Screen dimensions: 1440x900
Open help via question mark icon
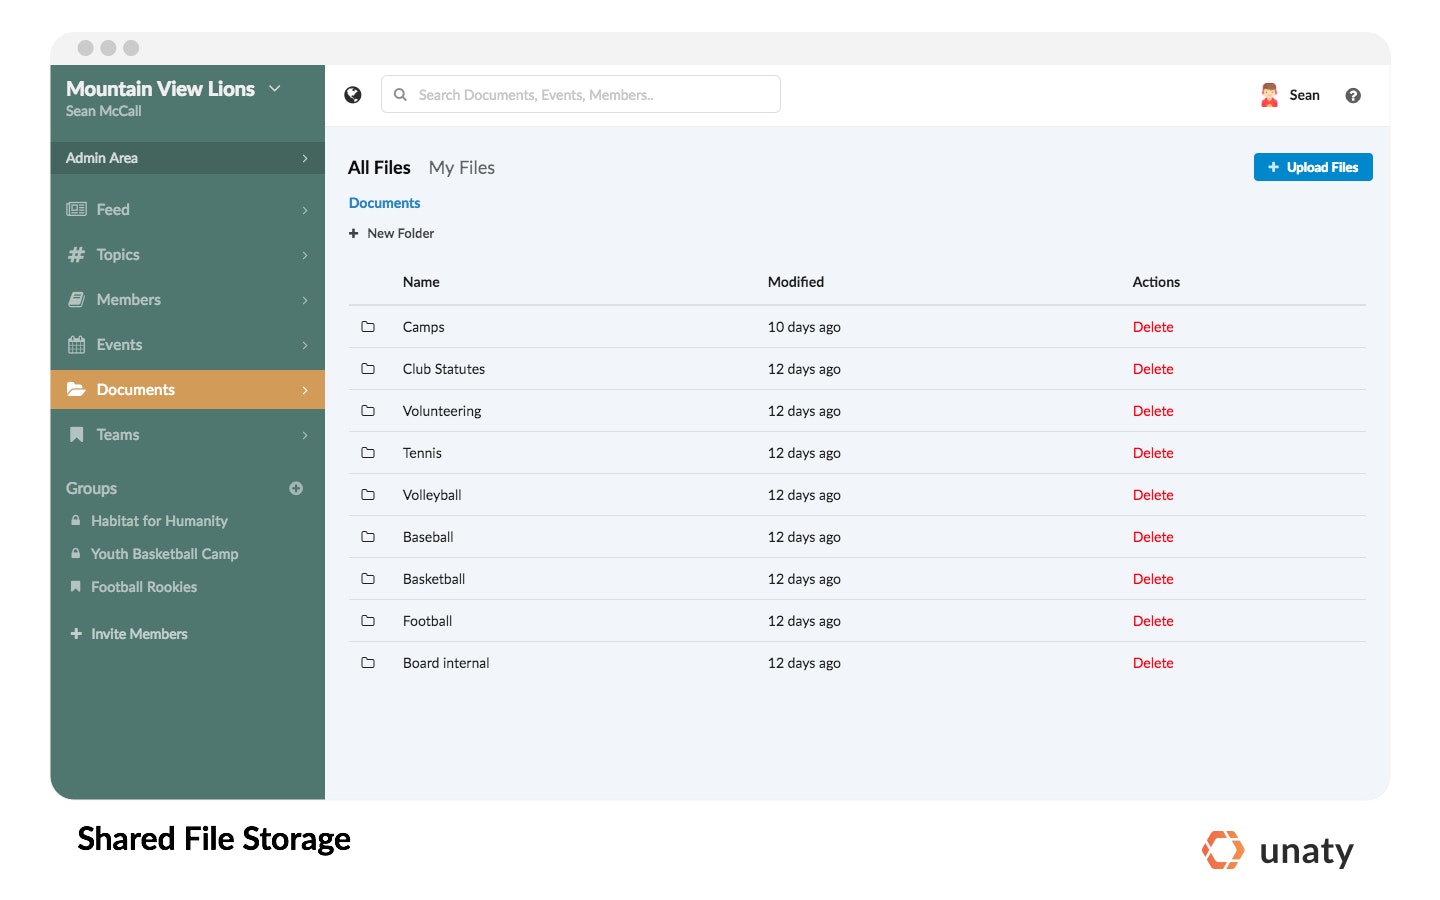(x=1353, y=96)
